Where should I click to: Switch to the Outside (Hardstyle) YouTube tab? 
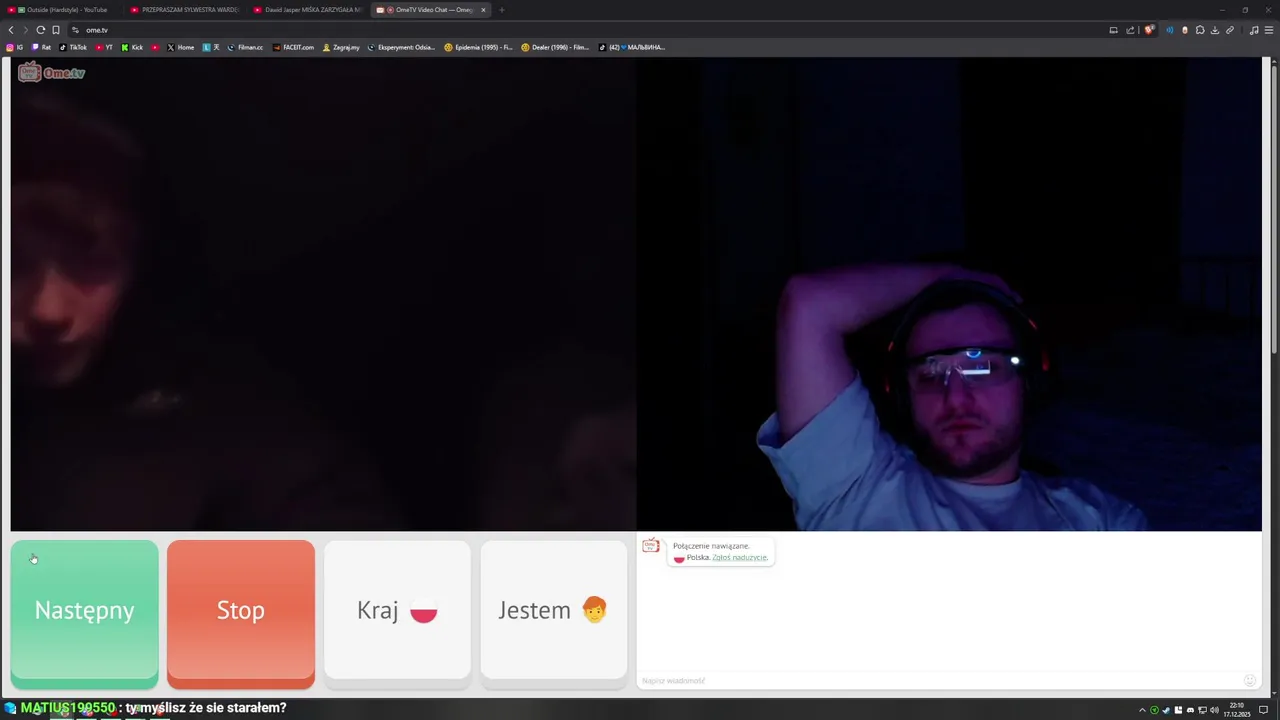[x=62, y=10]
